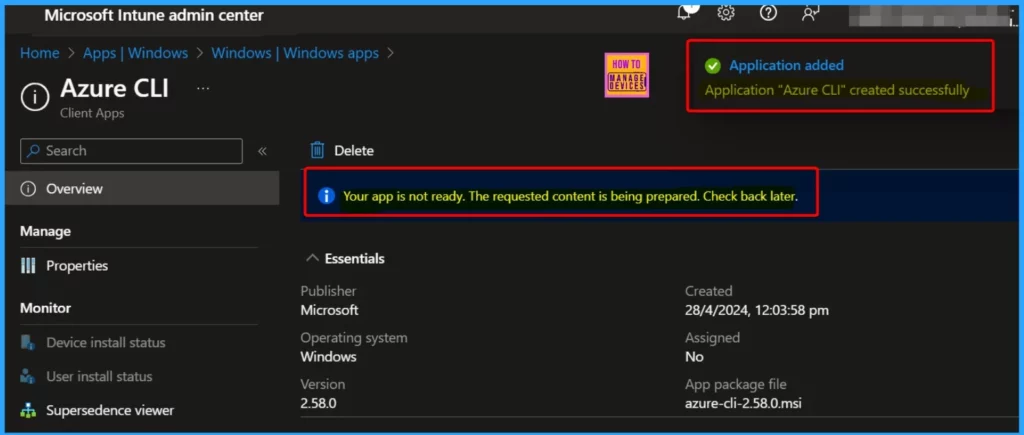The height and width of the screenshot is (435, 1024).
Task: Click the Overview info icon in sidebar
Action: point(28,189)
